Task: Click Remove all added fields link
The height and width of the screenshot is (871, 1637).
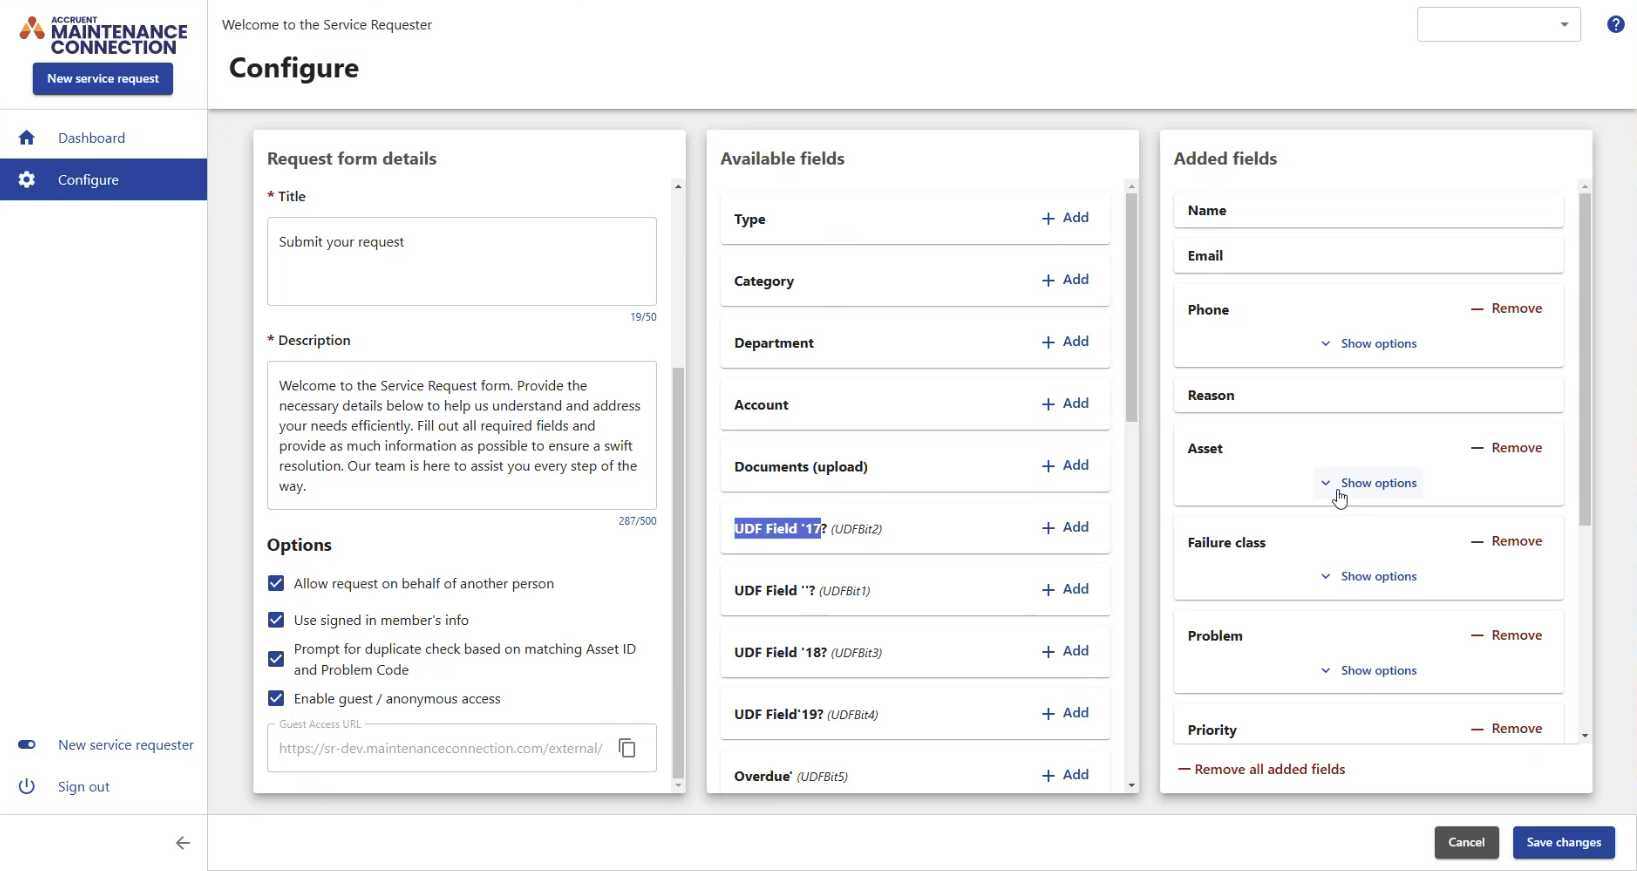Action: click(x=1261, y=770)
